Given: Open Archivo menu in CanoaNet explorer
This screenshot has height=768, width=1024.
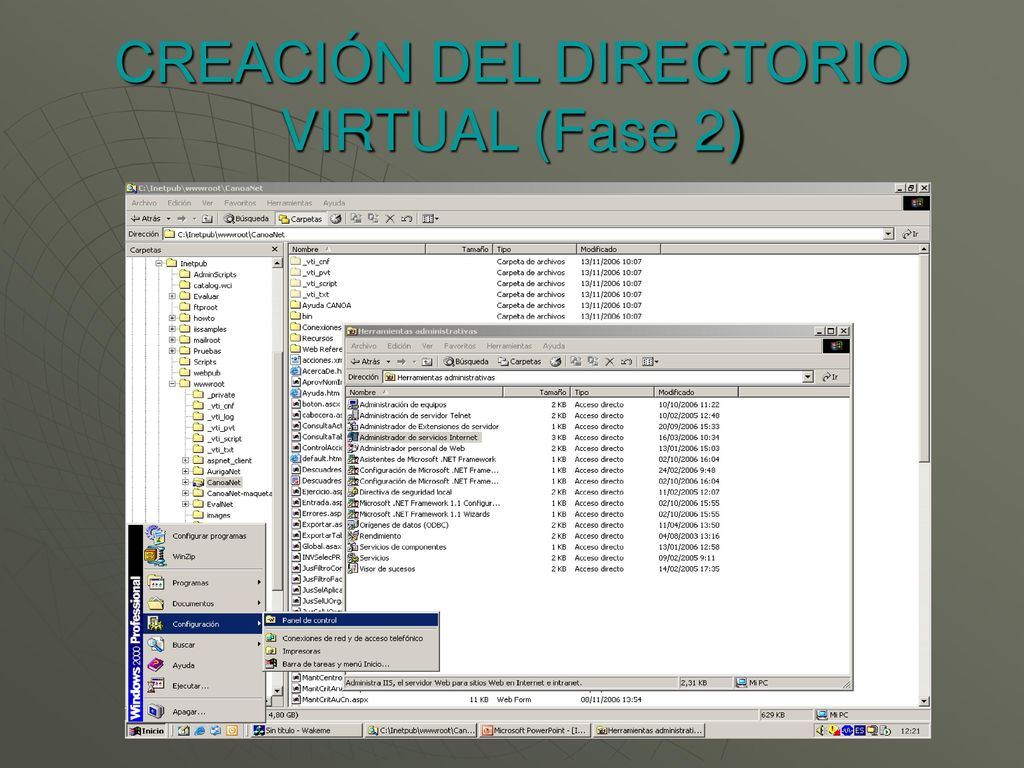Looking at the screenshot, I should (144, 203).
